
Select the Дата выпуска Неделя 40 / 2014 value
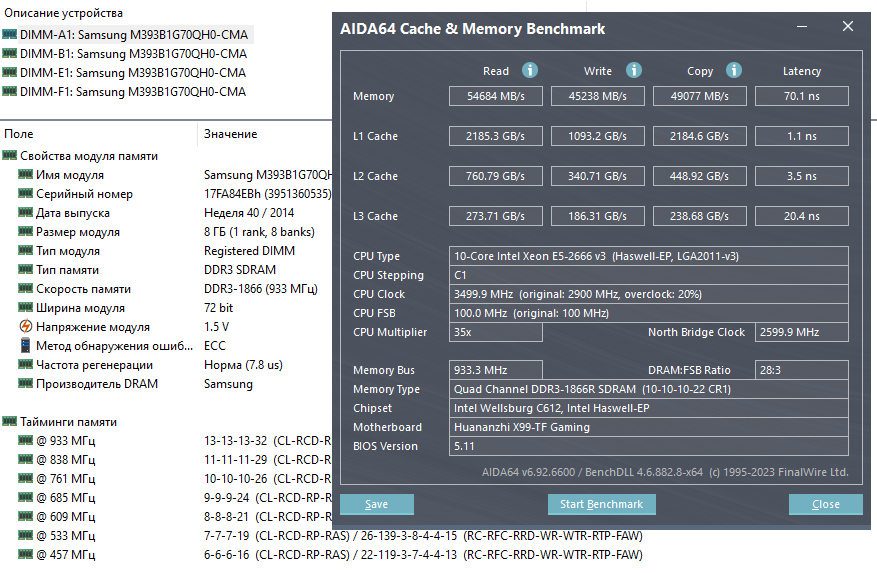tap(249, 213)
